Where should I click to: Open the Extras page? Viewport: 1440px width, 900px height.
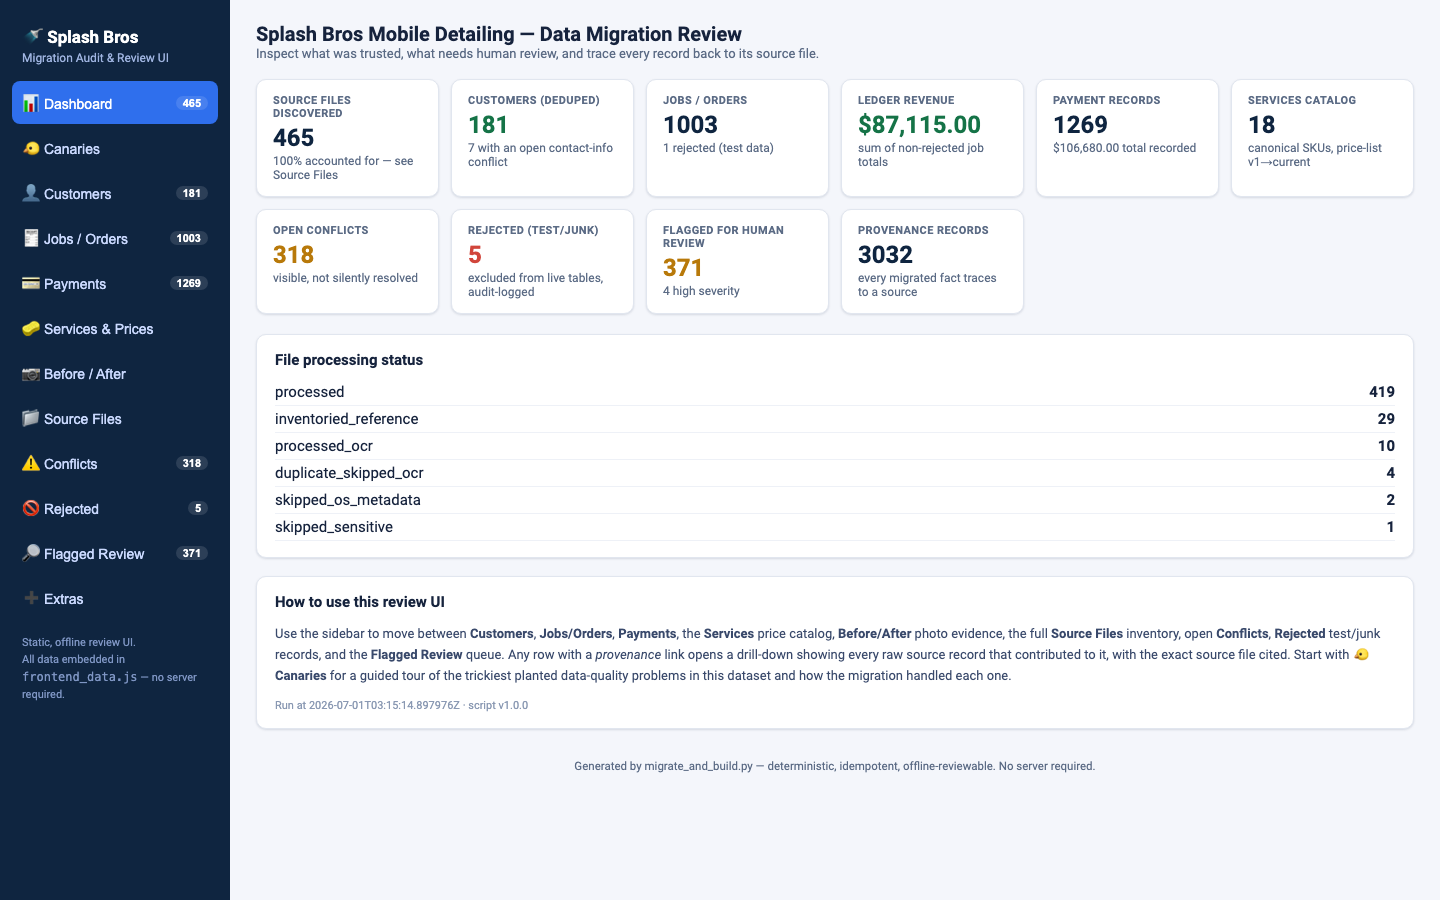115,598
